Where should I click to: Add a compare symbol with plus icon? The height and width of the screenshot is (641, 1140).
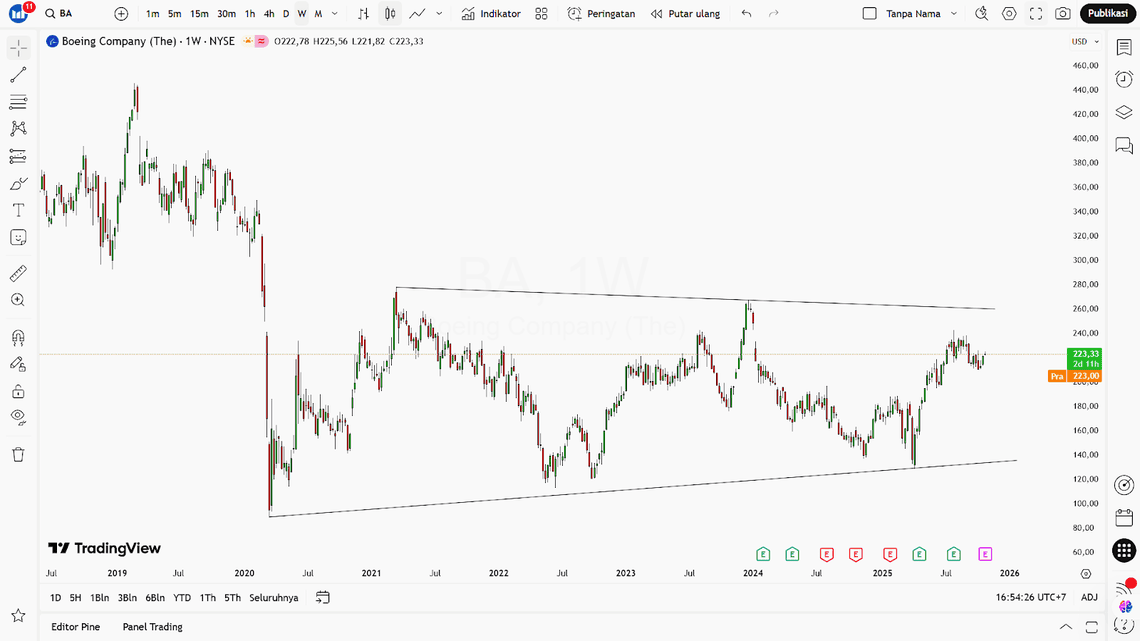point(121,14)
